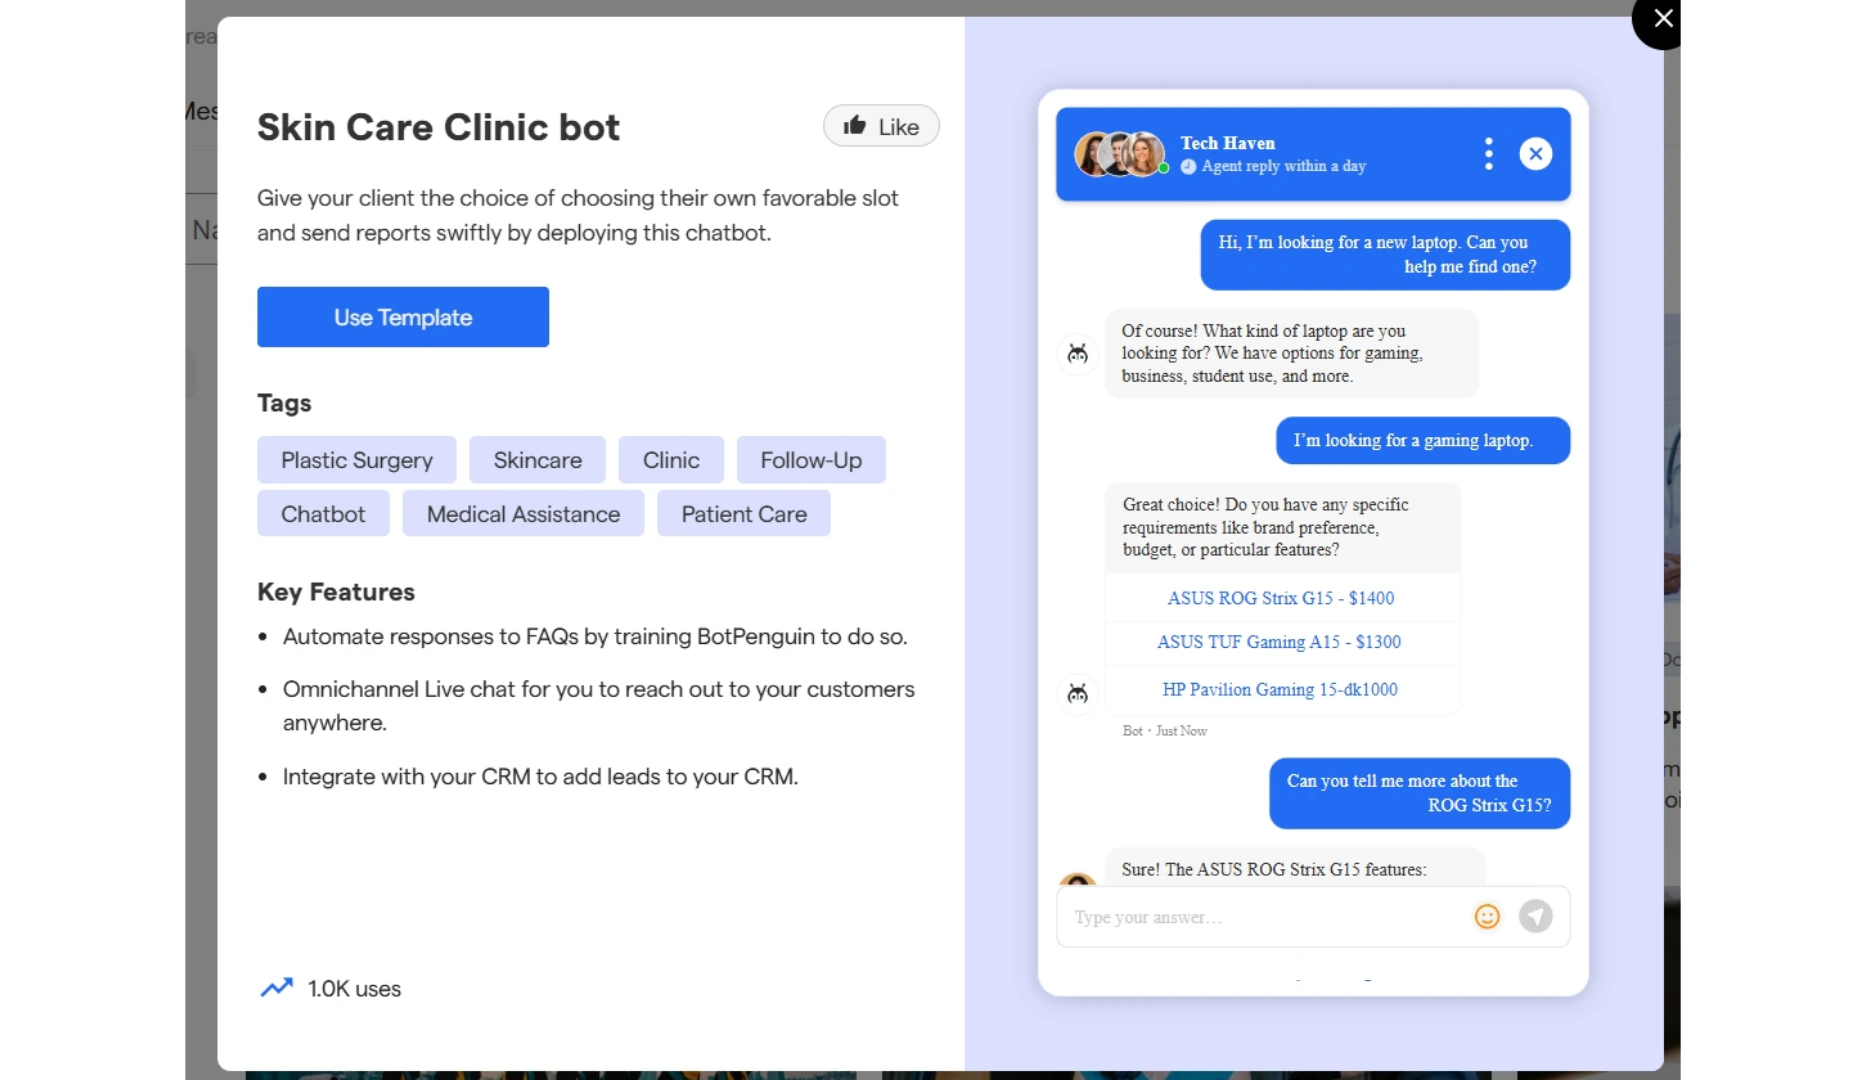Click the Chatbot tag
Screen dimensions: 1866x1080
click(323, 514)
